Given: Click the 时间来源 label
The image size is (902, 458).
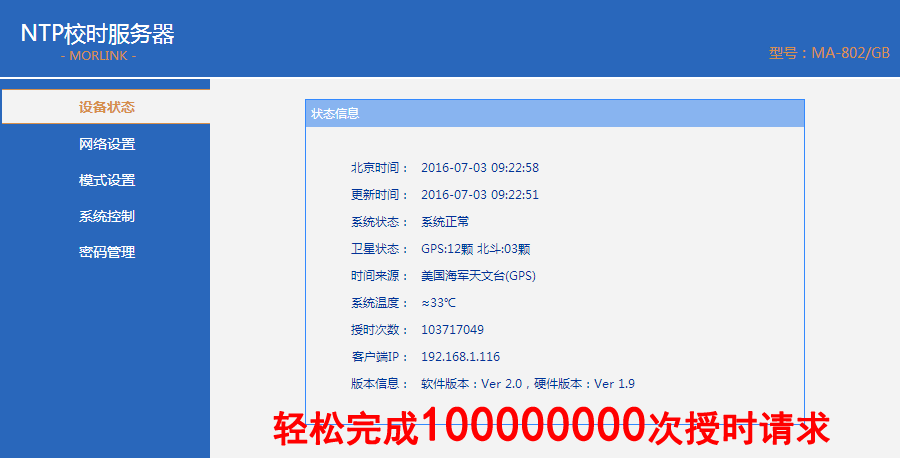Looking at the screenshot, I should pyautogui.click(x=379, y=276).
